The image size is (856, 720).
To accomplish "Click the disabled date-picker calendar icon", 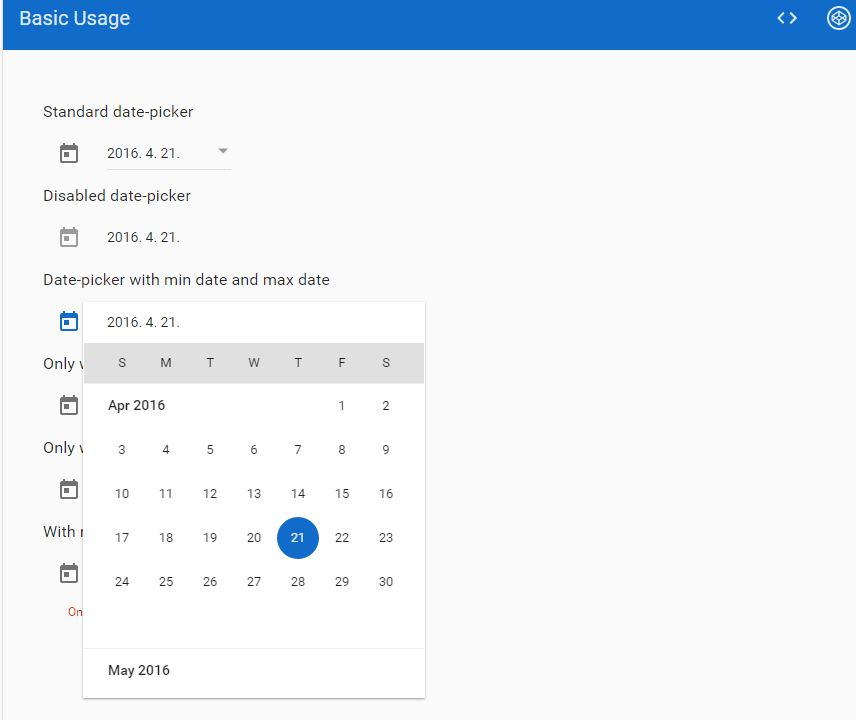I will point(68,237).
